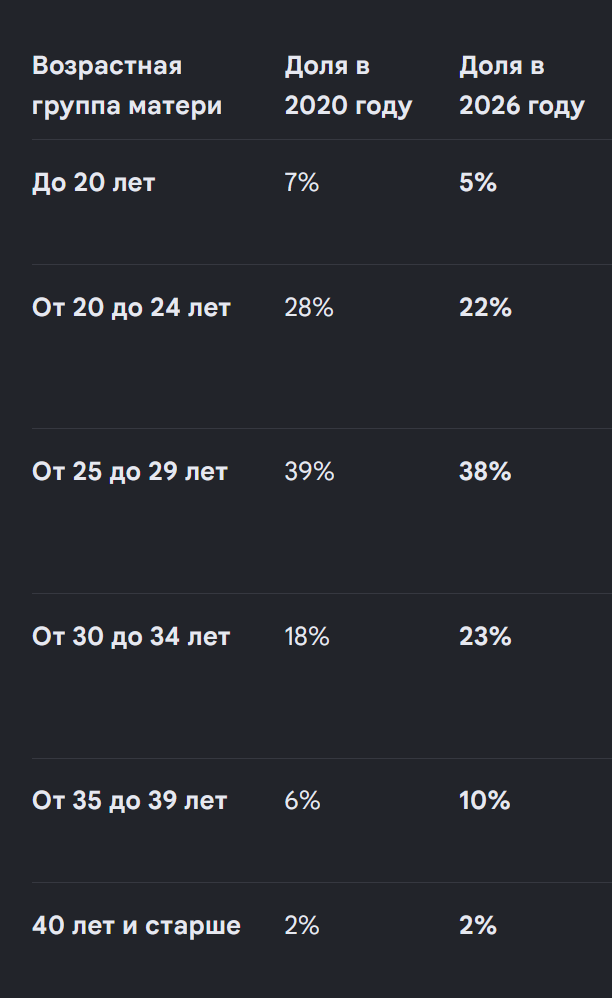This screenshot has height=998, width=612.
Task: Click the bold 23% value
Action: coord(485,636)
